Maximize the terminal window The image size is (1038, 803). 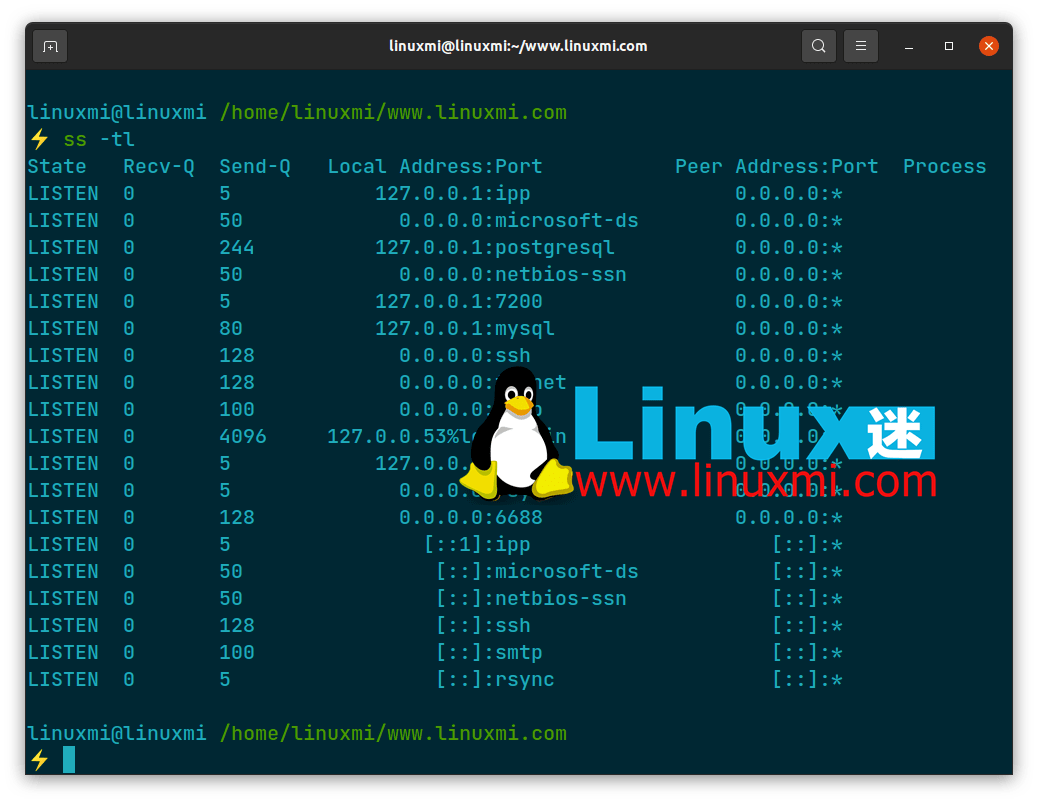[x=949, y=46]
